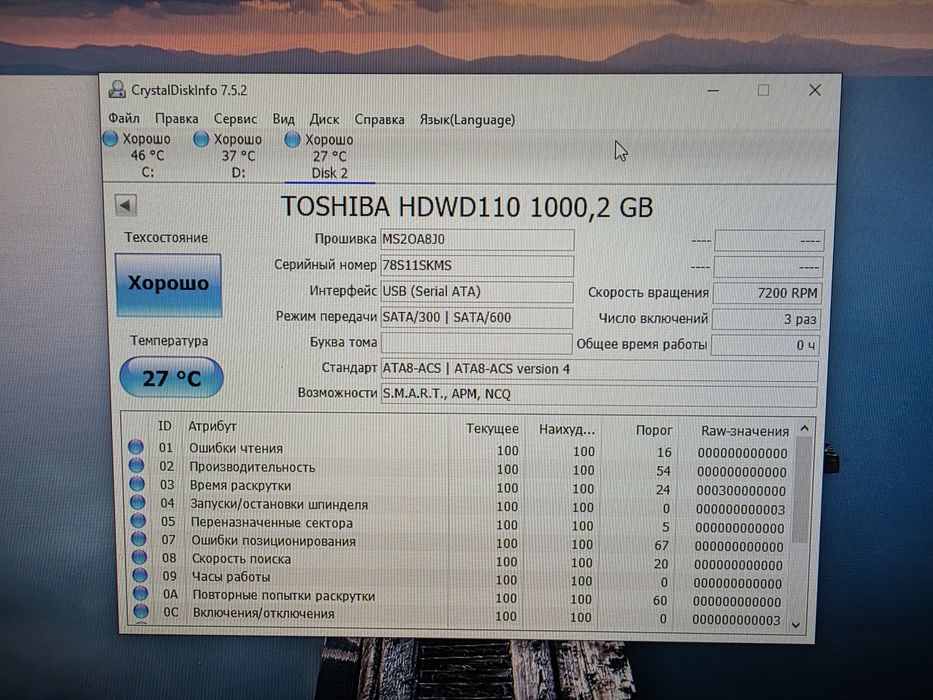The width and height of the screenshot is (933, 700).
Task: Select the Повторные попытки раскрутки row
Action: pos(457,597)
